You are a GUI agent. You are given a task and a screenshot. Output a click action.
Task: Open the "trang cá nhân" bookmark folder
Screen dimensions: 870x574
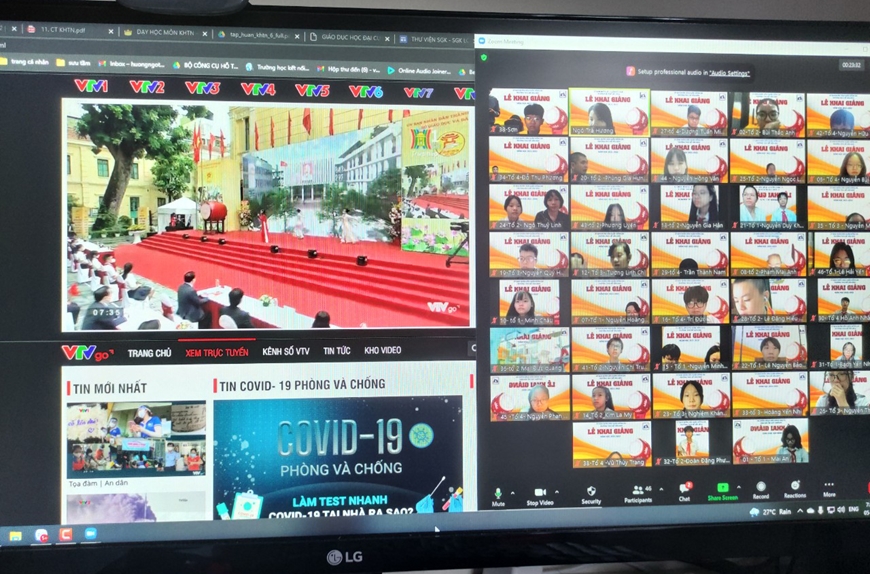pos(24,62)
